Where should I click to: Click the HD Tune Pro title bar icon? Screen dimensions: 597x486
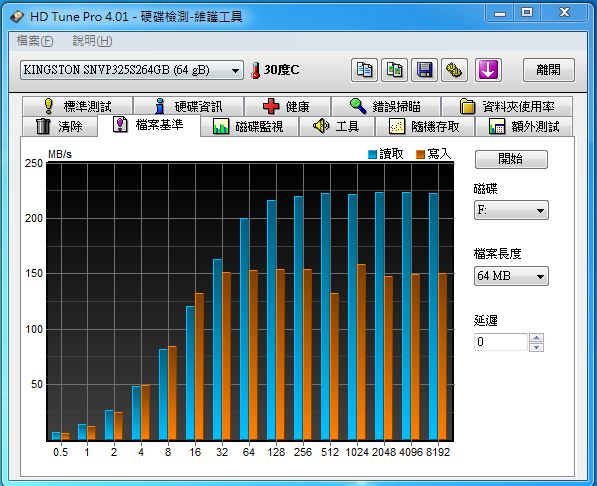tap(17, 17)
